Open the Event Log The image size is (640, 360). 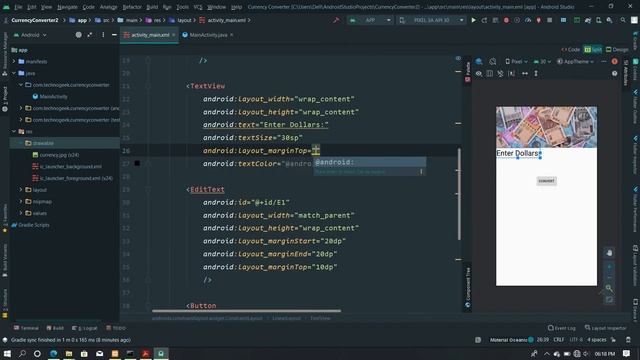[562, 328]
